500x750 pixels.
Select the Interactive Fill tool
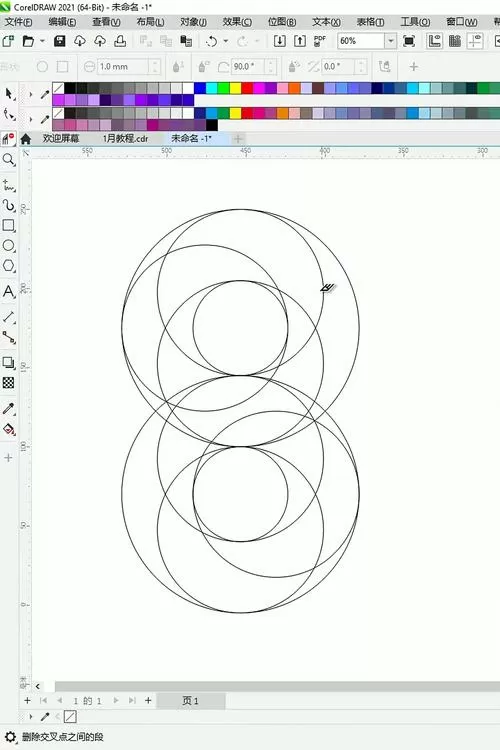pyautogui.click(x=9, y=429)
